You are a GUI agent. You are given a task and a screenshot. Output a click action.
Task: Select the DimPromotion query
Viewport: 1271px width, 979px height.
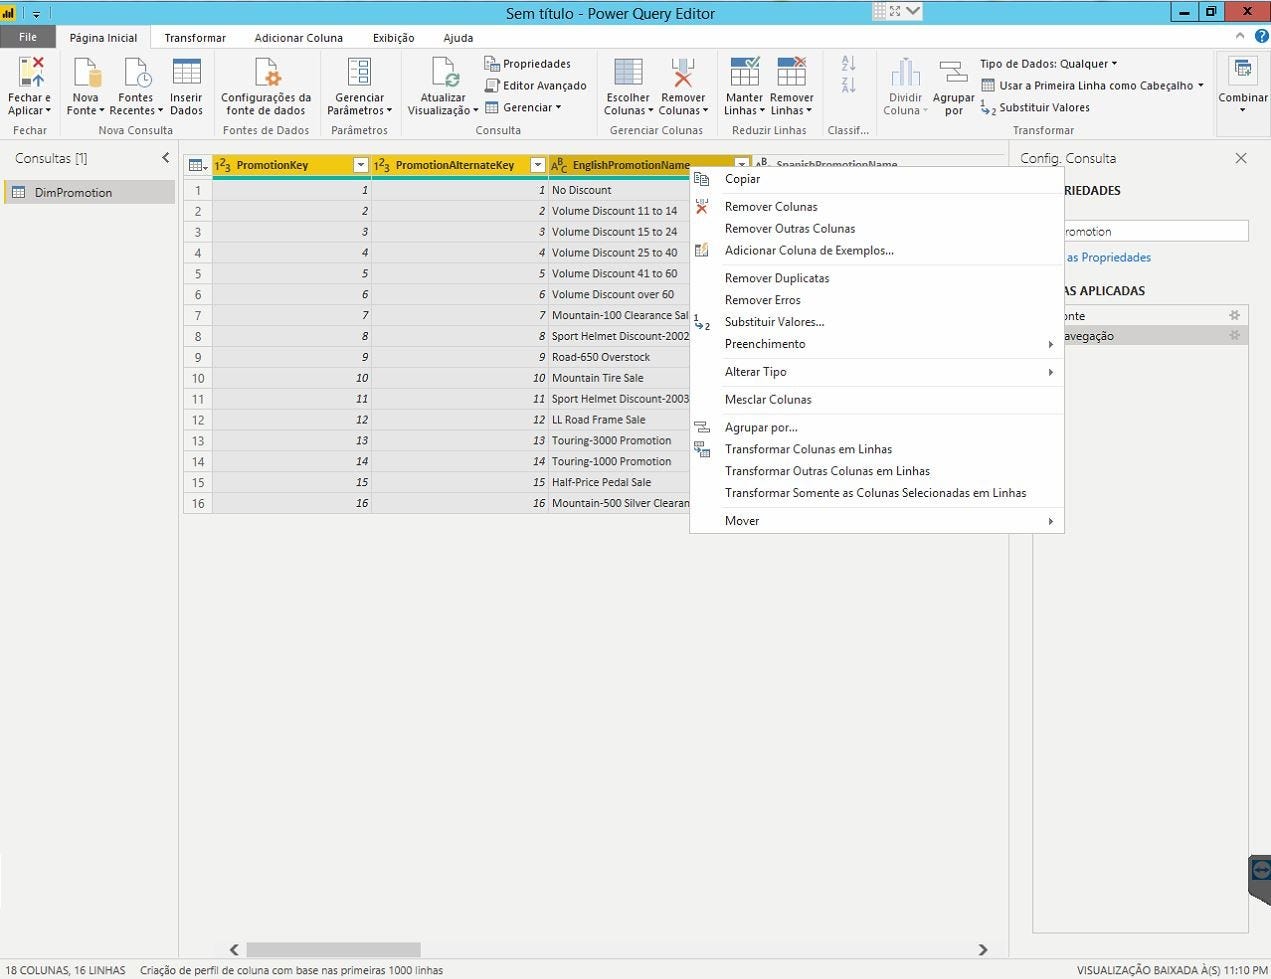click(90, 192)
